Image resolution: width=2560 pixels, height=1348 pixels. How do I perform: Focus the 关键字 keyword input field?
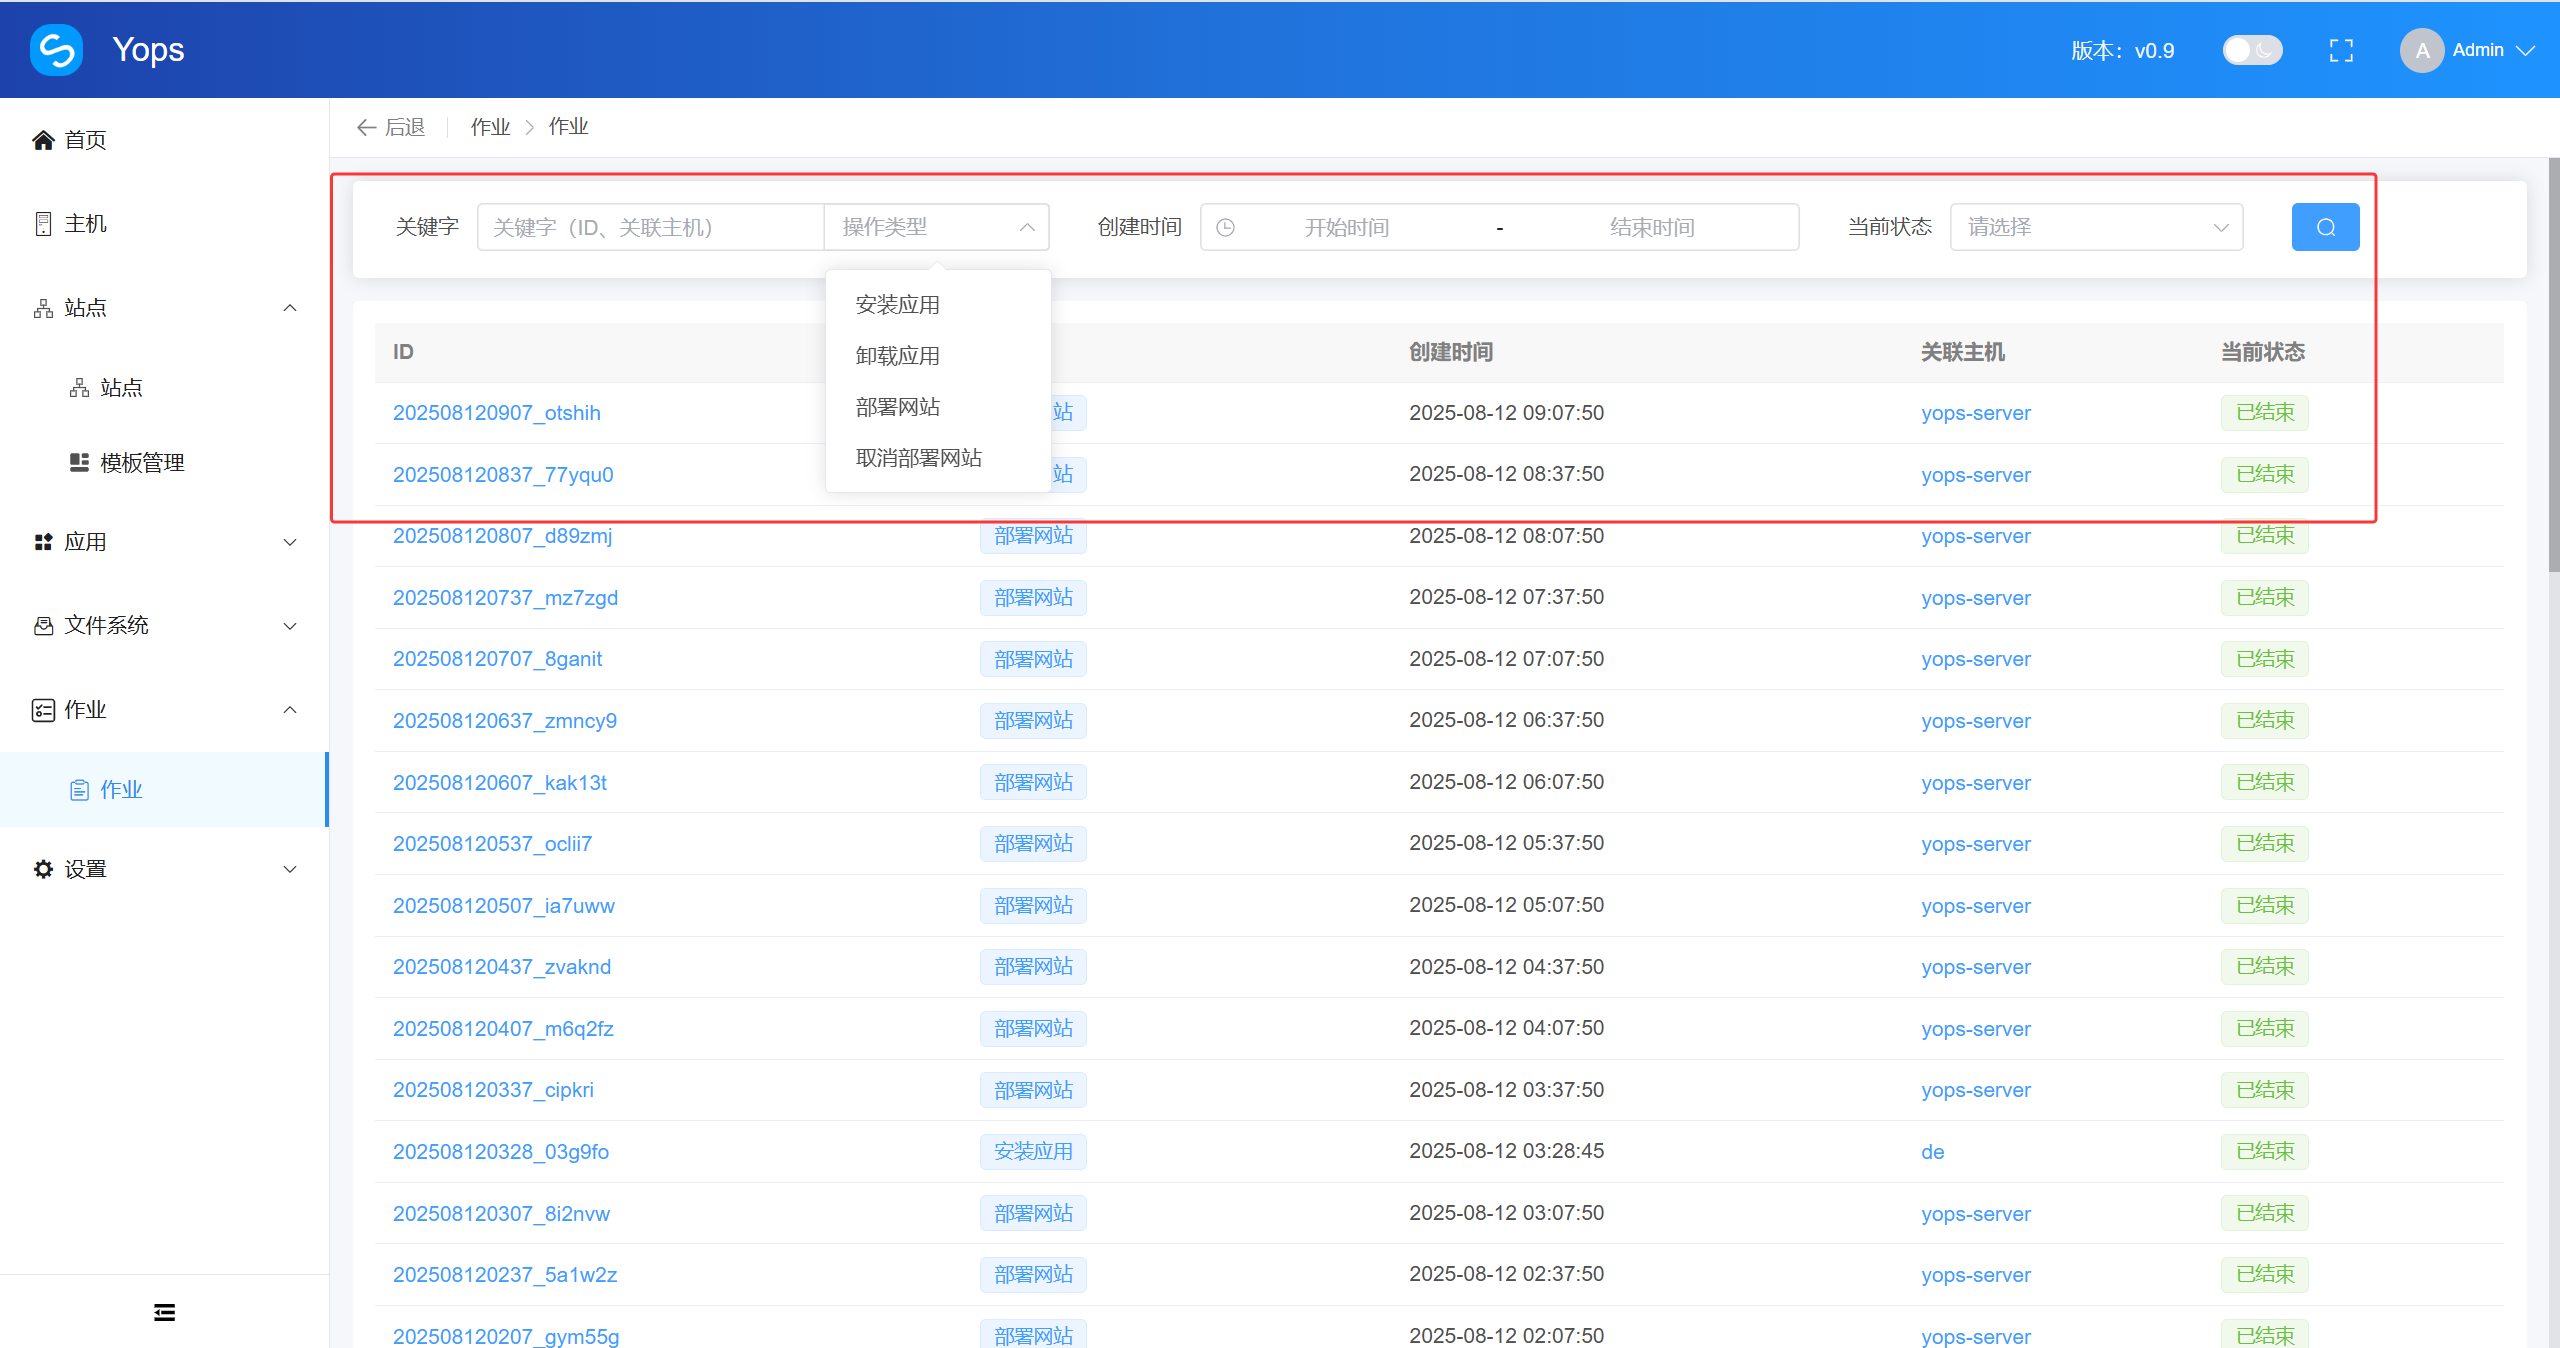[x=650, y=227]
